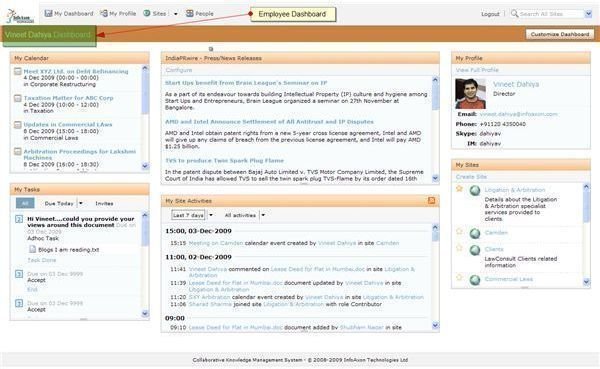
Task: Open My Profile in top menu
Action: (118, 13)
